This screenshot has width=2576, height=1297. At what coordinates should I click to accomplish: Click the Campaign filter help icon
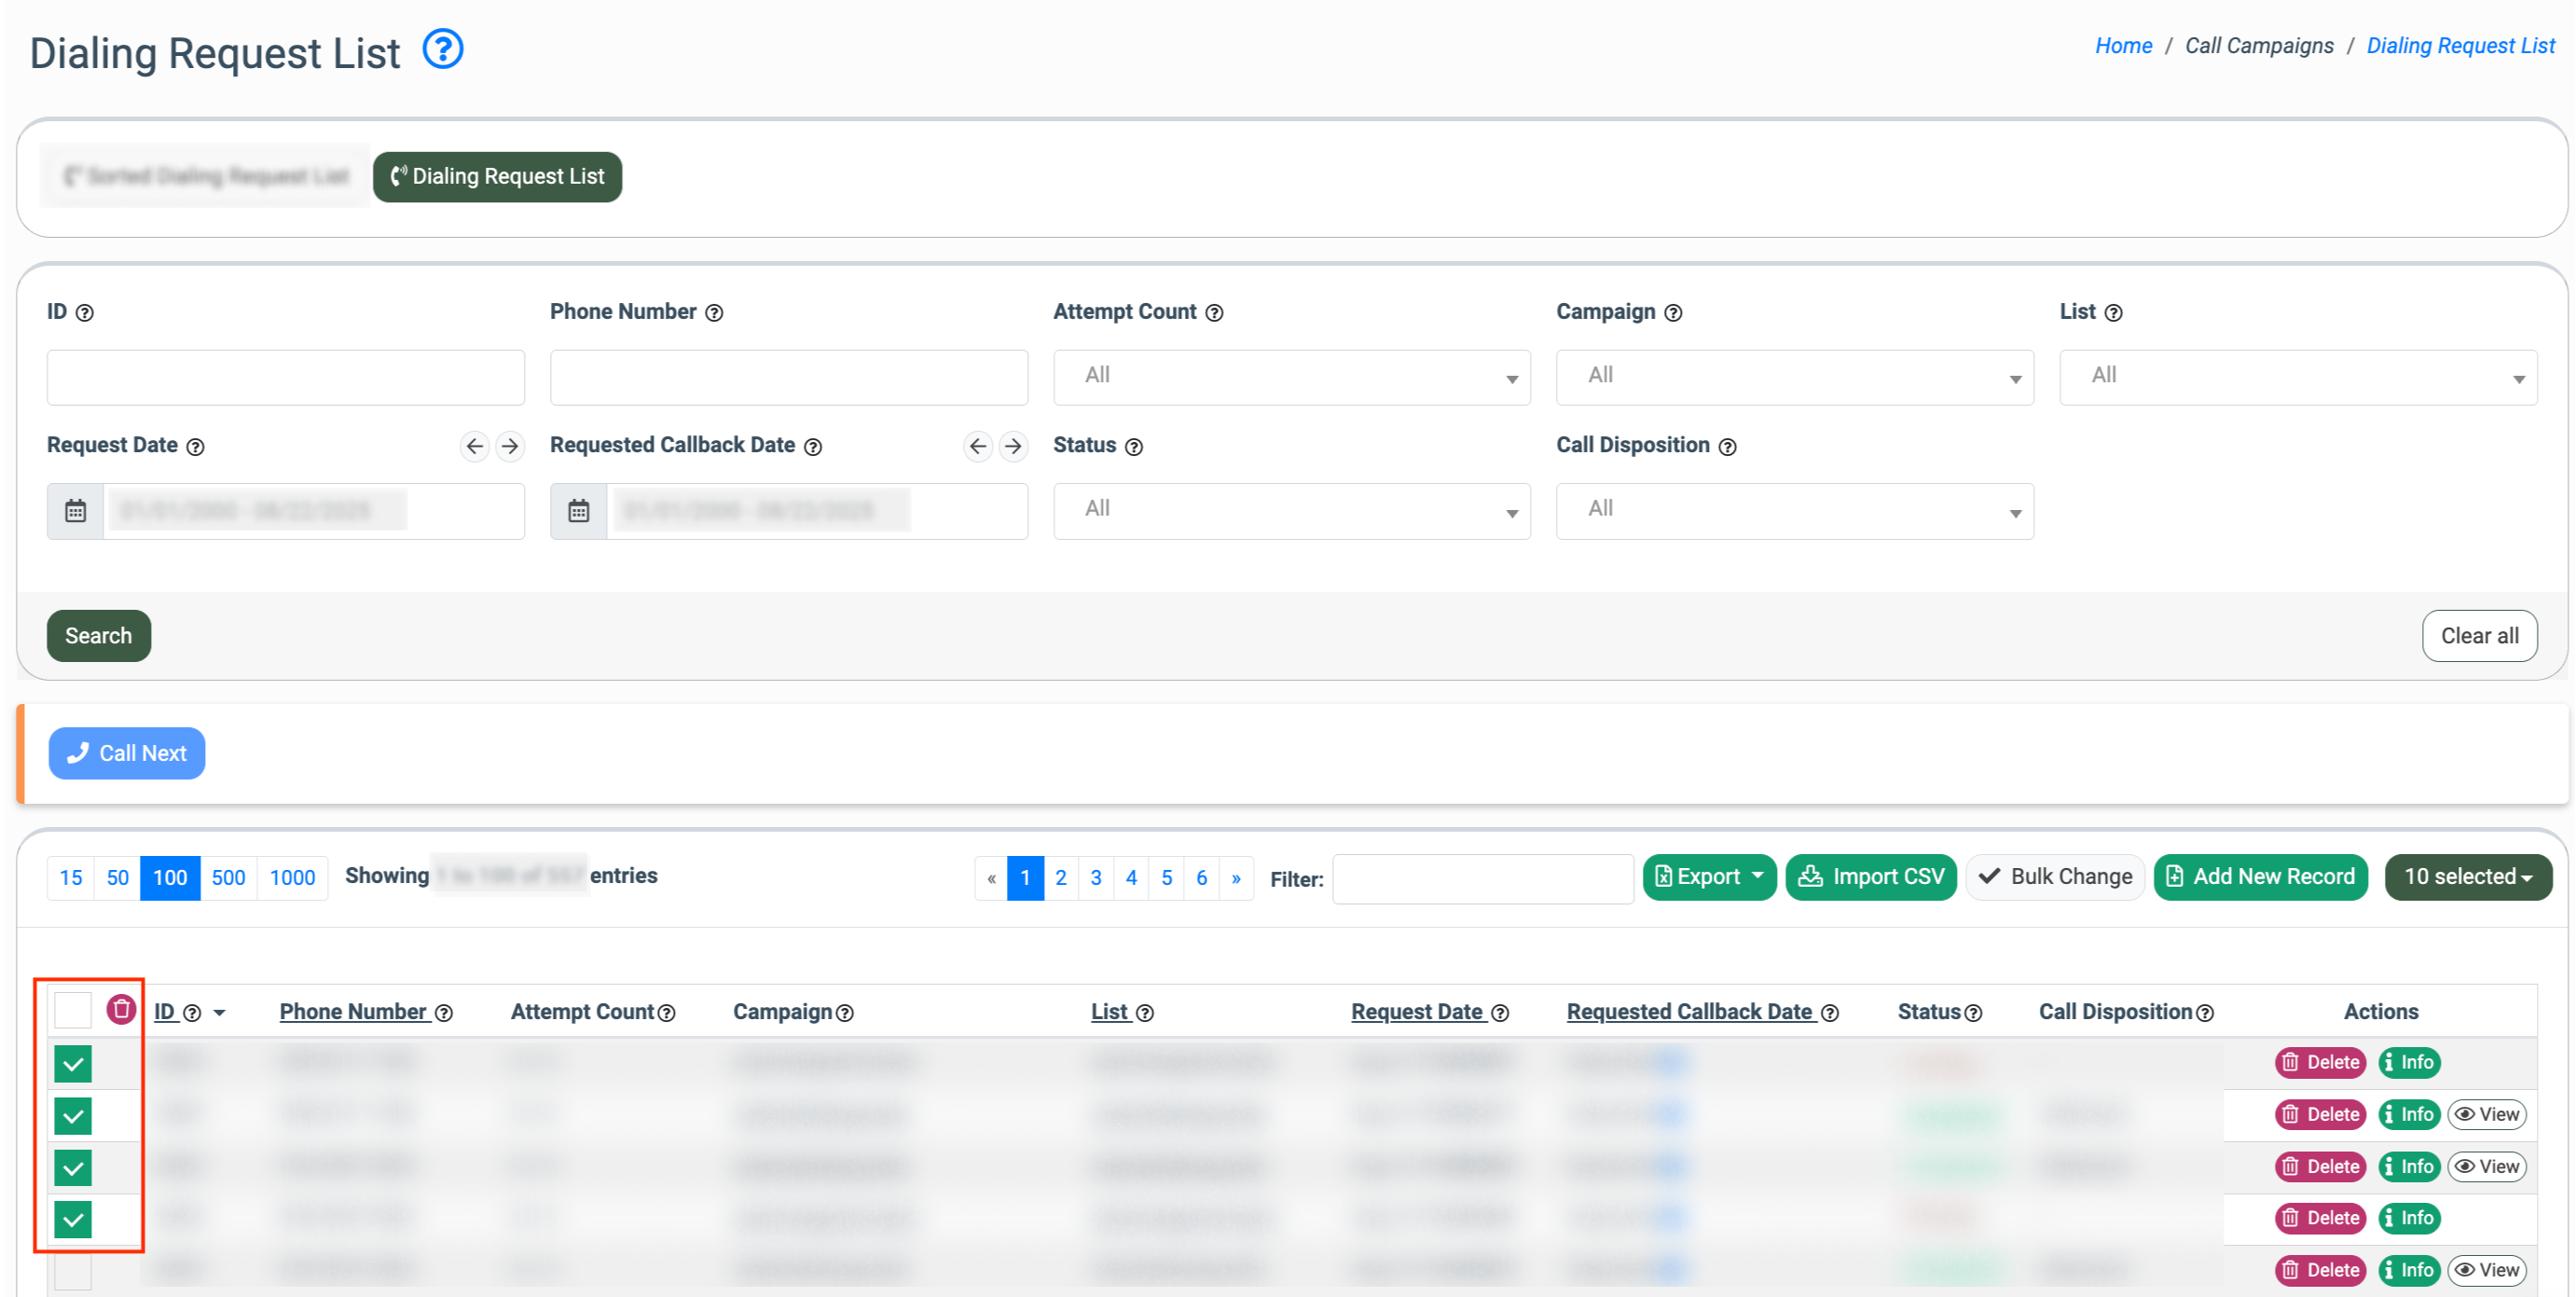click(x=1673, y=313)
